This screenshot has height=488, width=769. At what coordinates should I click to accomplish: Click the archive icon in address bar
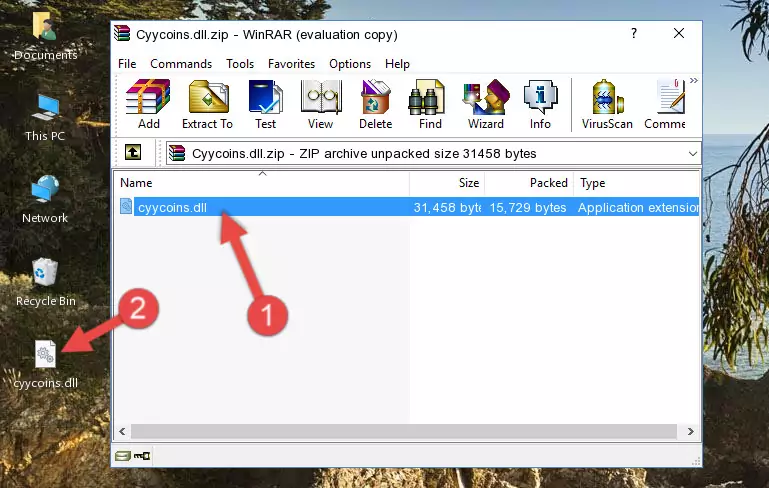177,154
